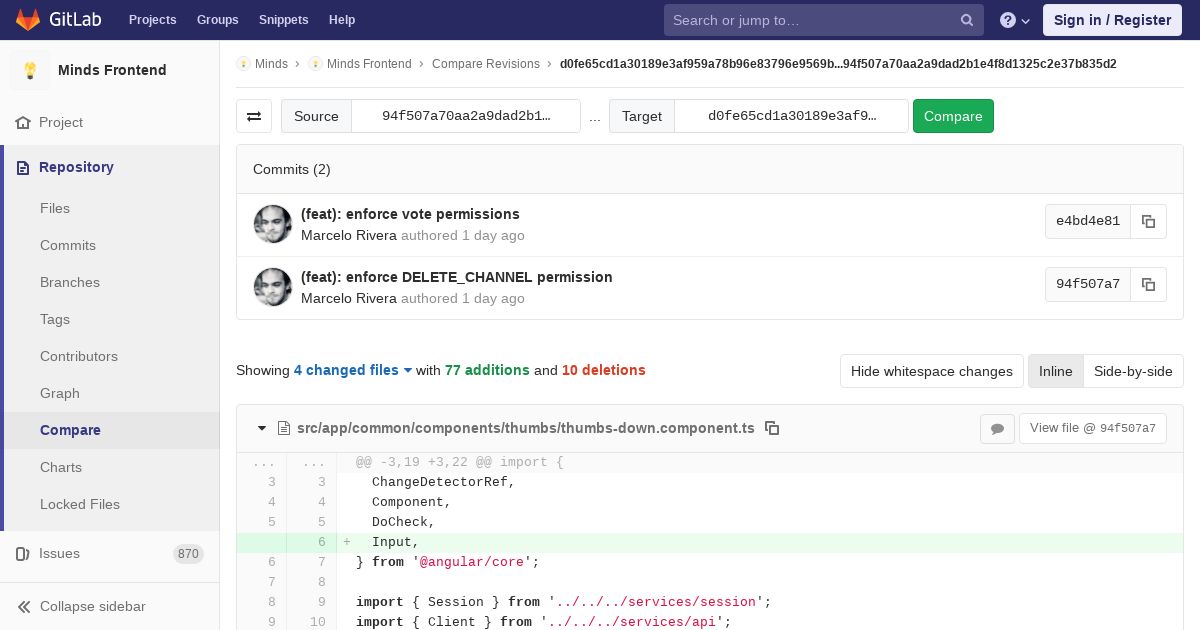Swap source and target revisions icon

[254, 116]
